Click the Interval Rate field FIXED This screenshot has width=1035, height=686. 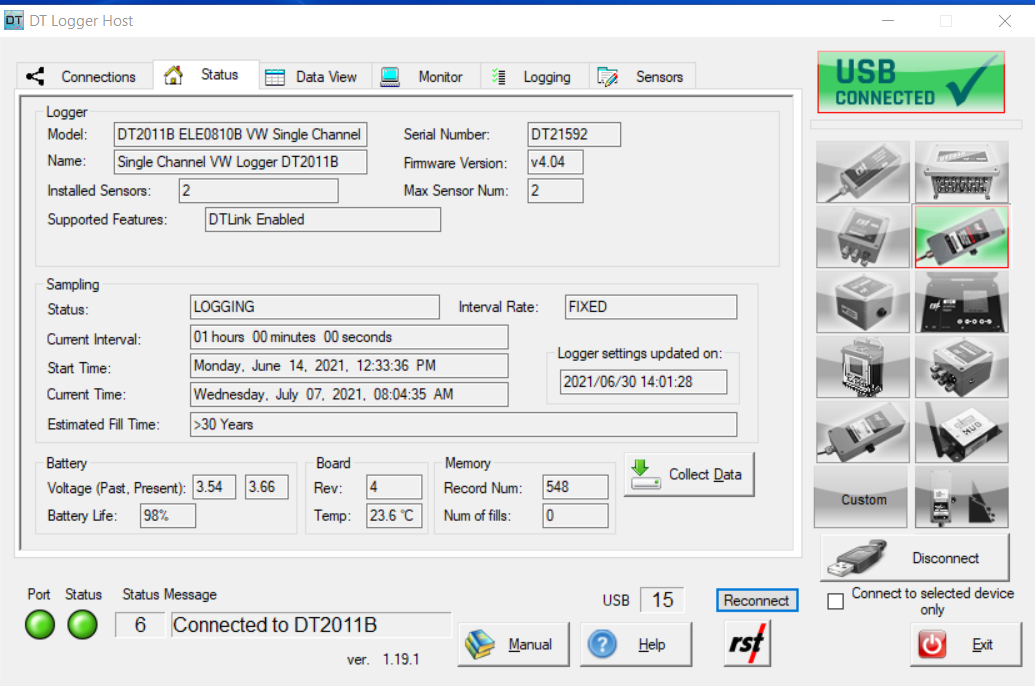(651, 307)
